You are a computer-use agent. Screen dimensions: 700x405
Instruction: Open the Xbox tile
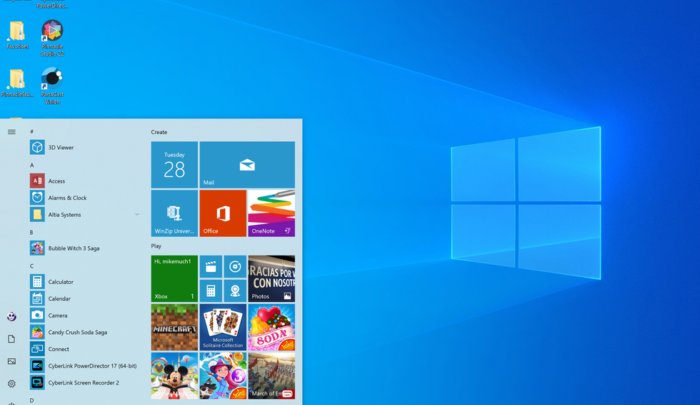(174, 279)
